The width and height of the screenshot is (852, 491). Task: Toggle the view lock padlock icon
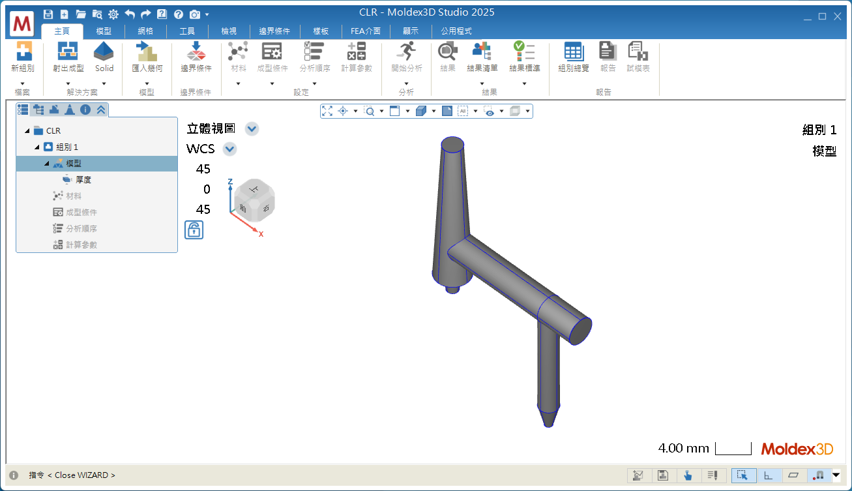click(194, 230)
